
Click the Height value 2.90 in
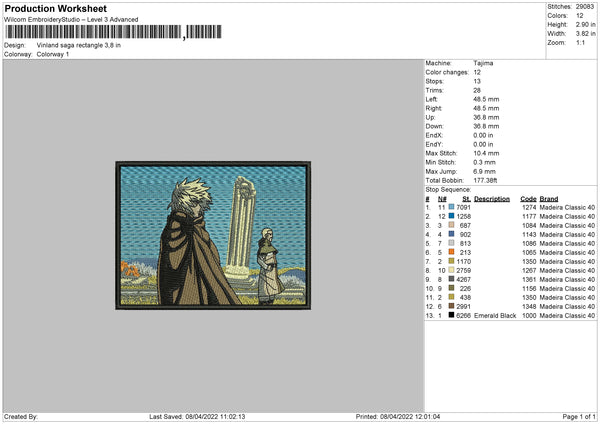[585, 24]
